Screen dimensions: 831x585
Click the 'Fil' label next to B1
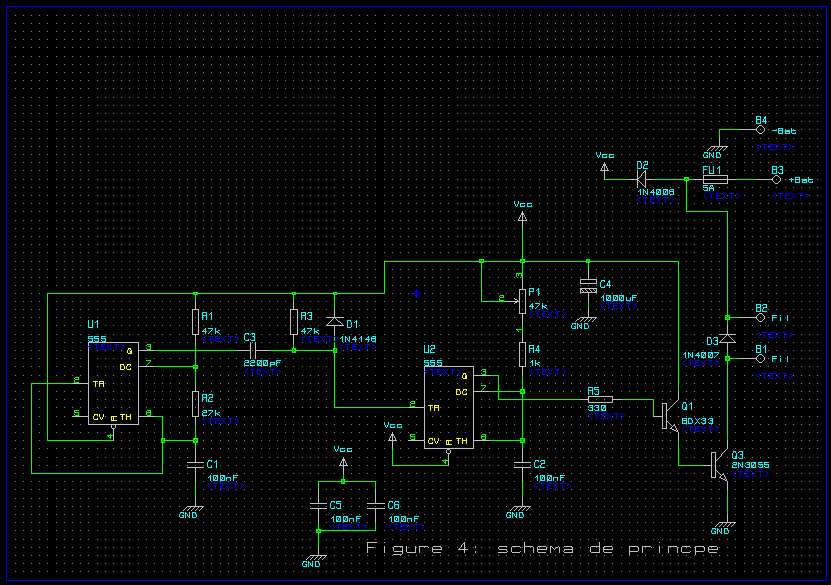click(780, 359)
